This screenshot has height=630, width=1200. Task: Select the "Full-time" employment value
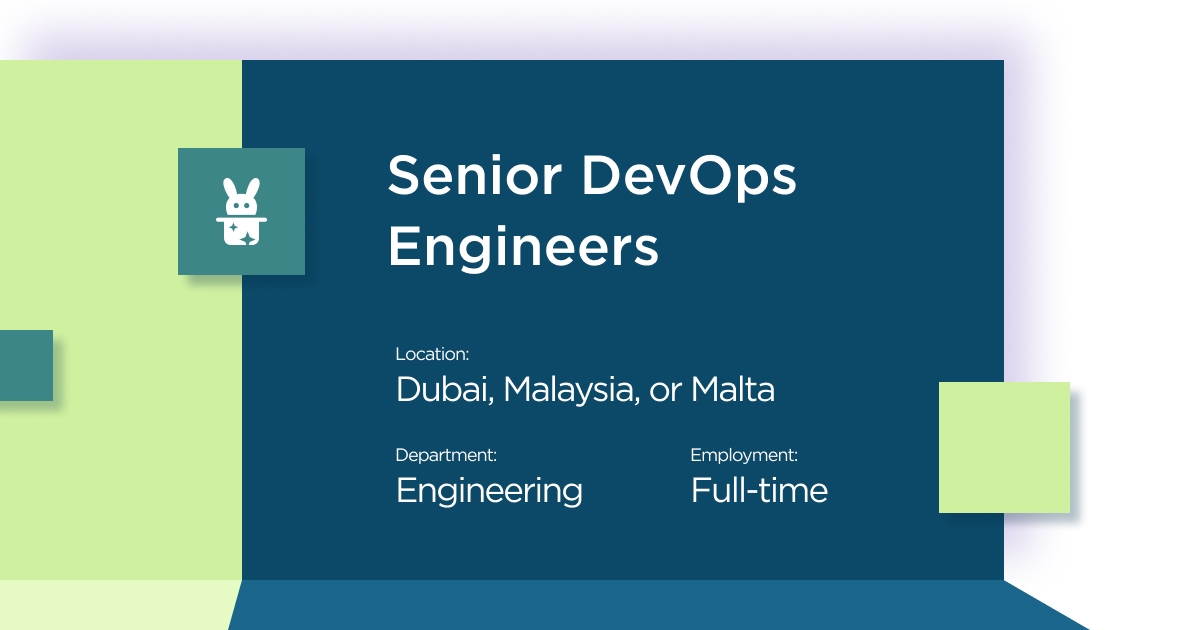(x=759, y=491)
